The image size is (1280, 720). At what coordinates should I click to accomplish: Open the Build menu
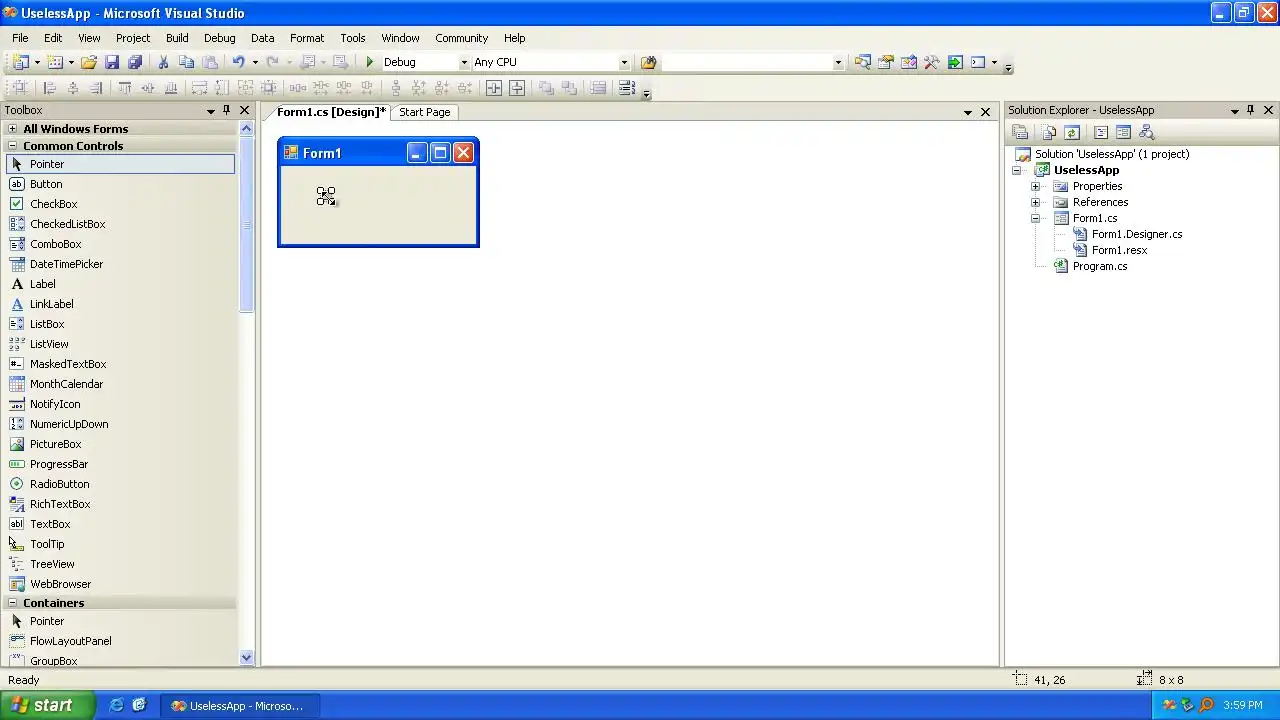click(177, 38)
